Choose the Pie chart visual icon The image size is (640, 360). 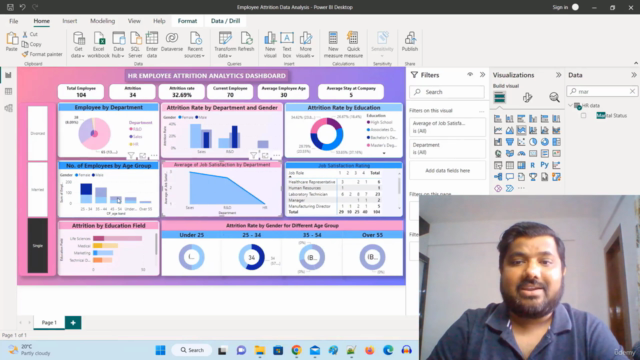[533, 142]
